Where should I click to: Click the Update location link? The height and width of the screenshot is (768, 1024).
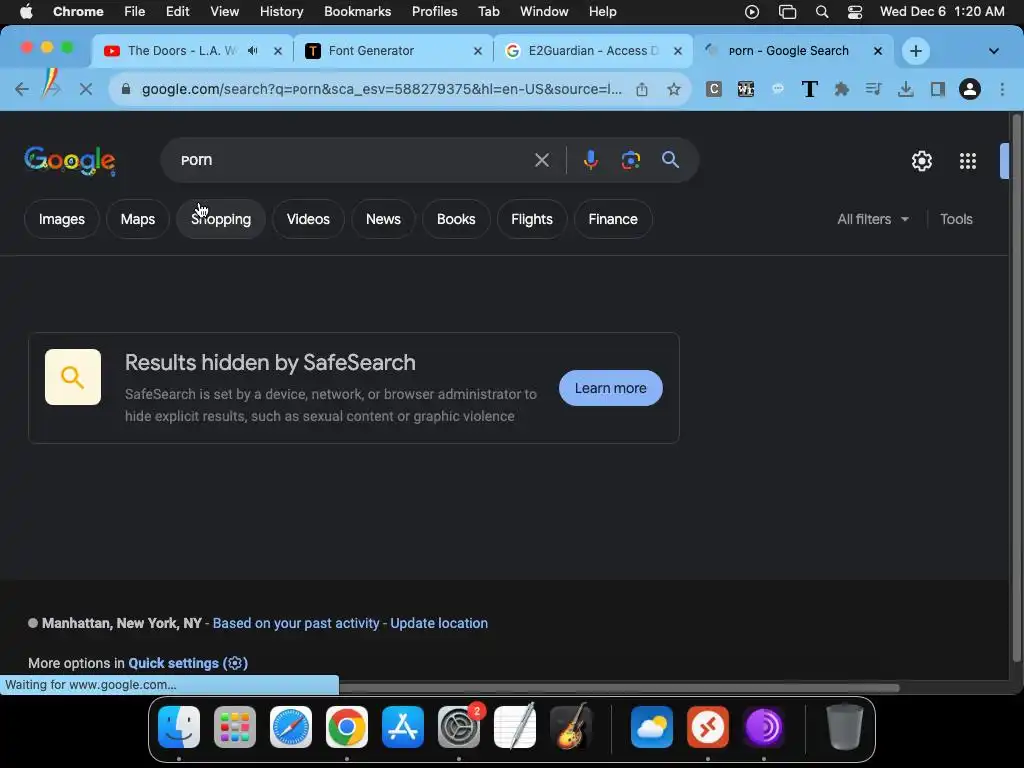(439, 623)
